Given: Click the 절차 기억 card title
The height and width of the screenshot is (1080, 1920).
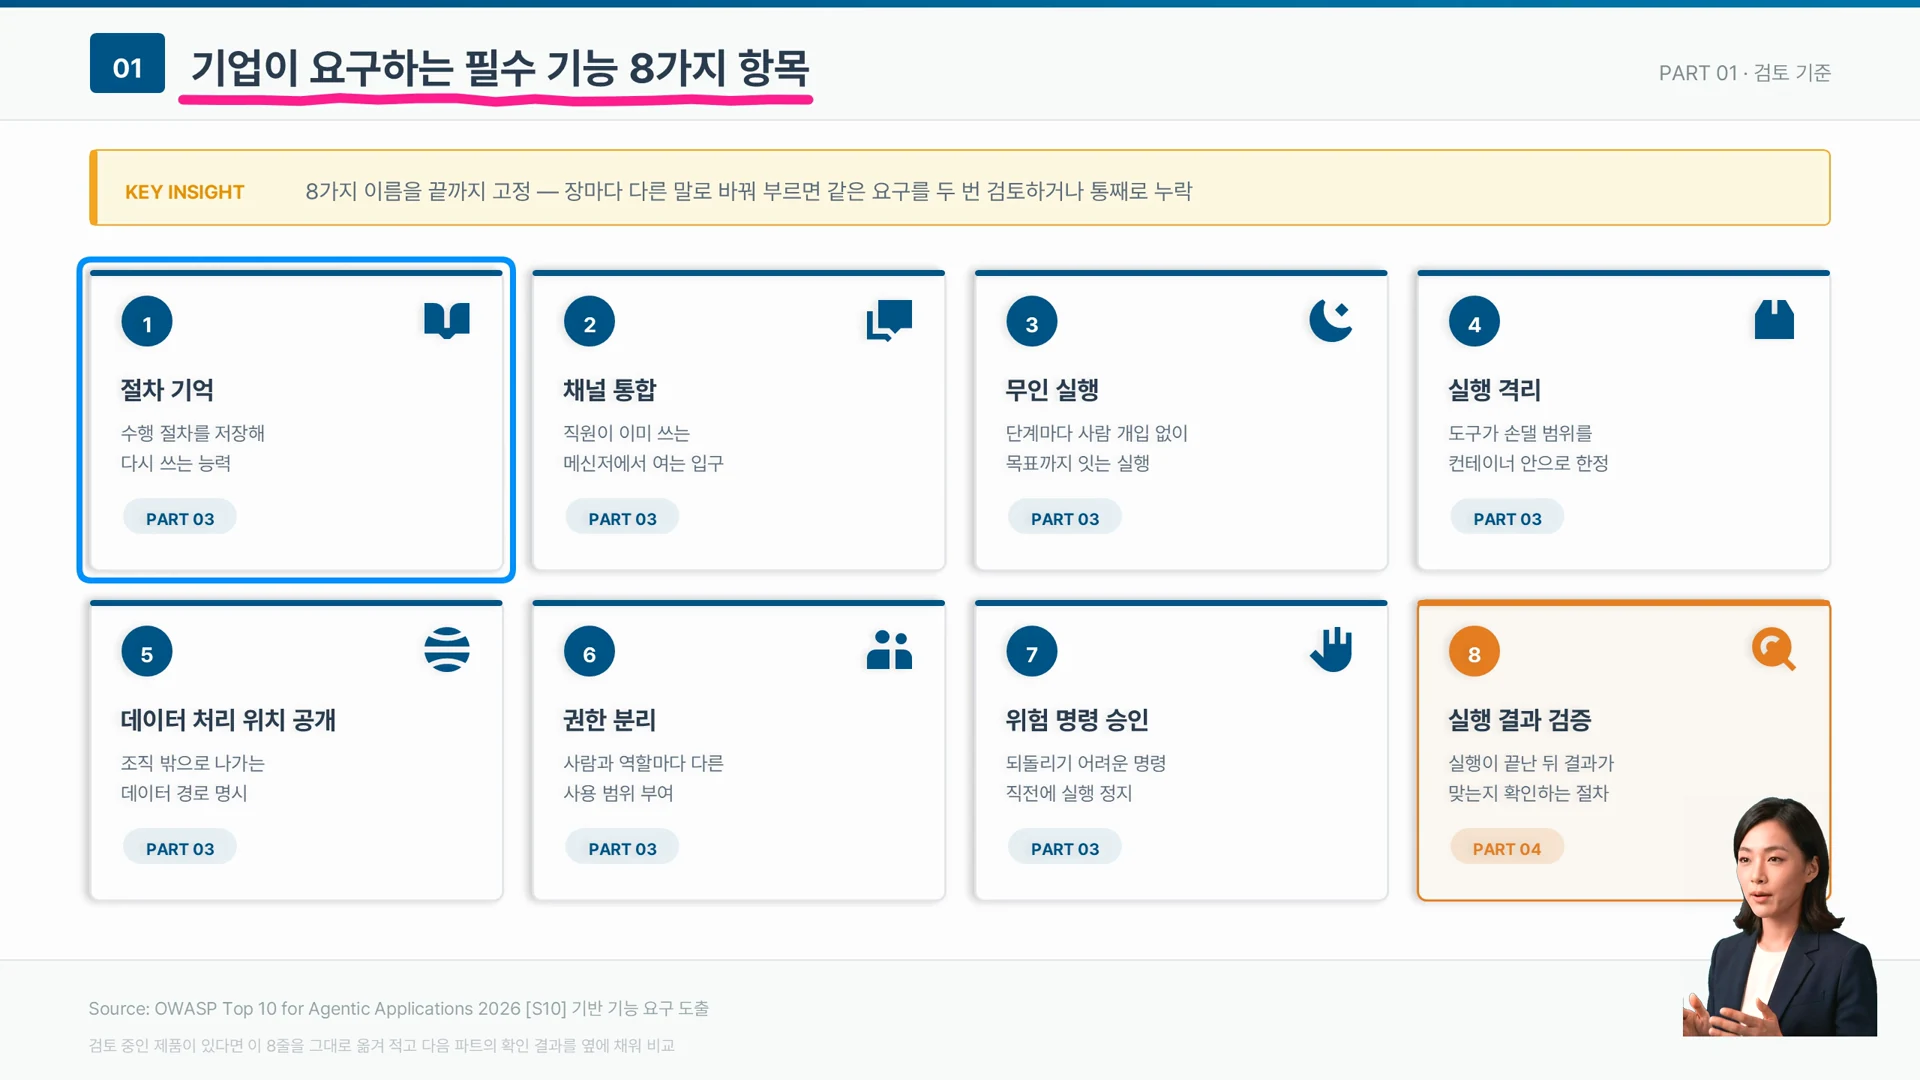Looking at the screenshot, I should [x=167, y=389].
